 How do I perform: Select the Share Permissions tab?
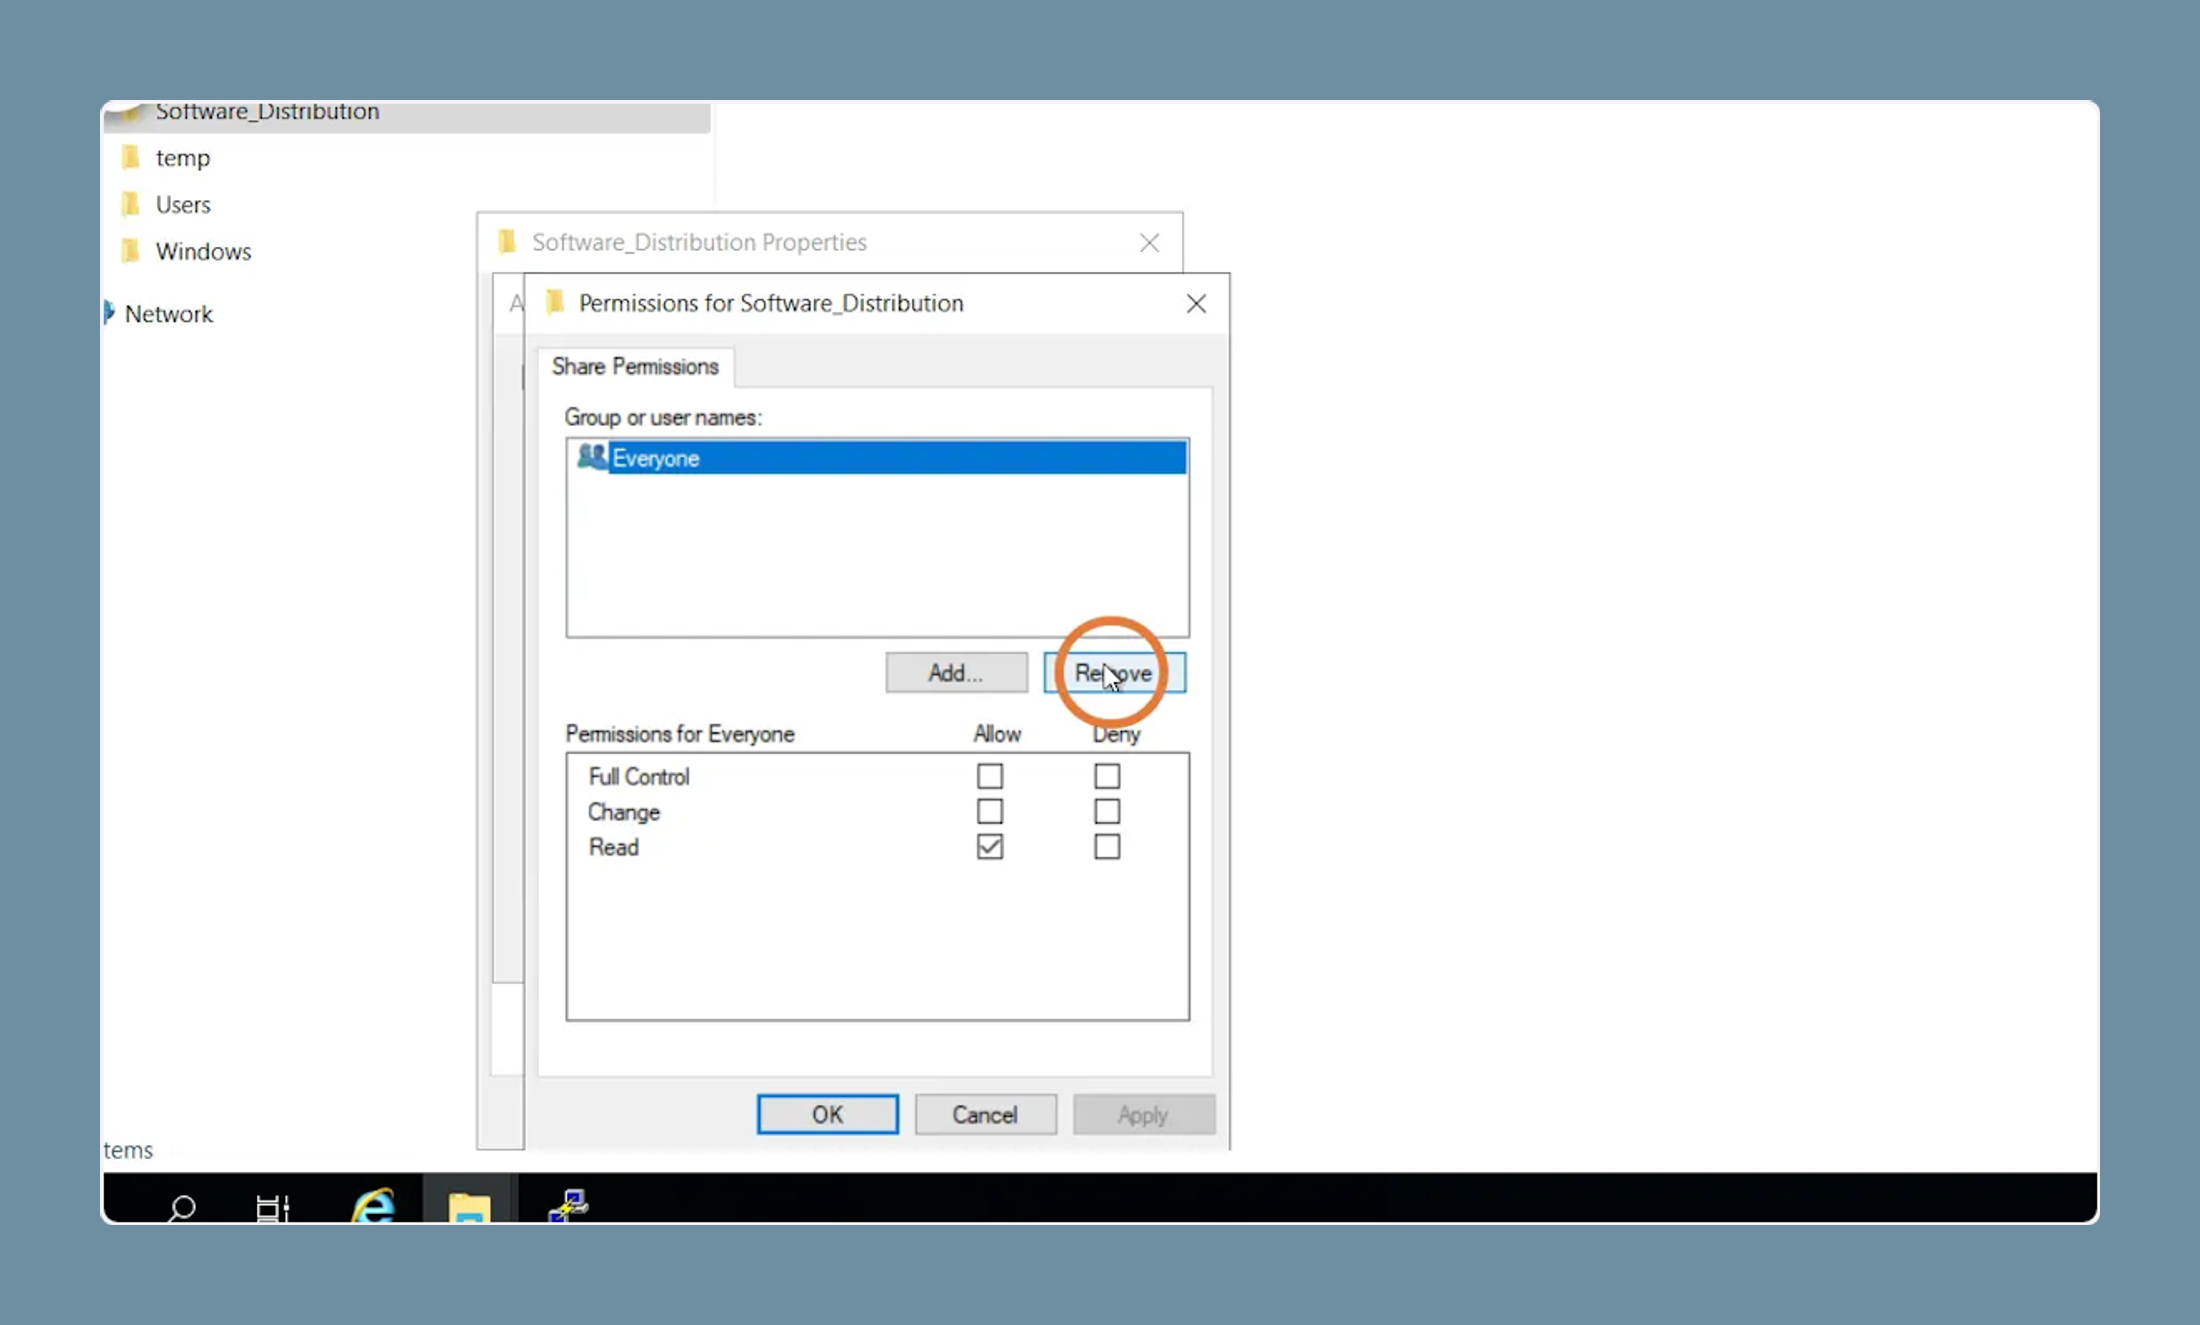635,366
